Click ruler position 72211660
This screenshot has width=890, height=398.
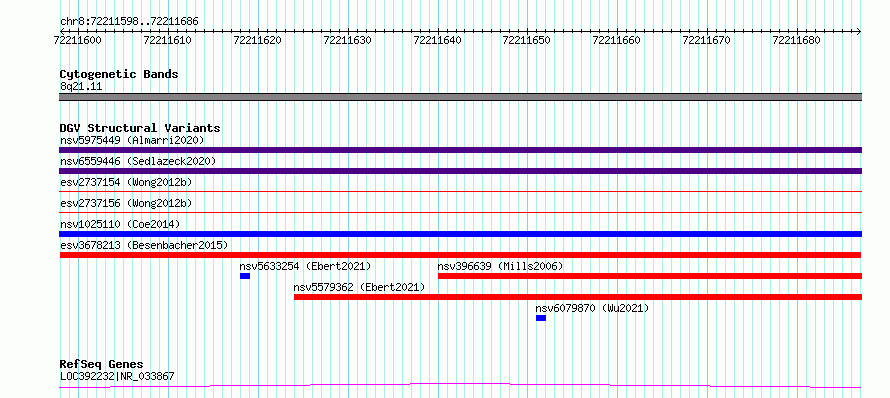[617, 40]
